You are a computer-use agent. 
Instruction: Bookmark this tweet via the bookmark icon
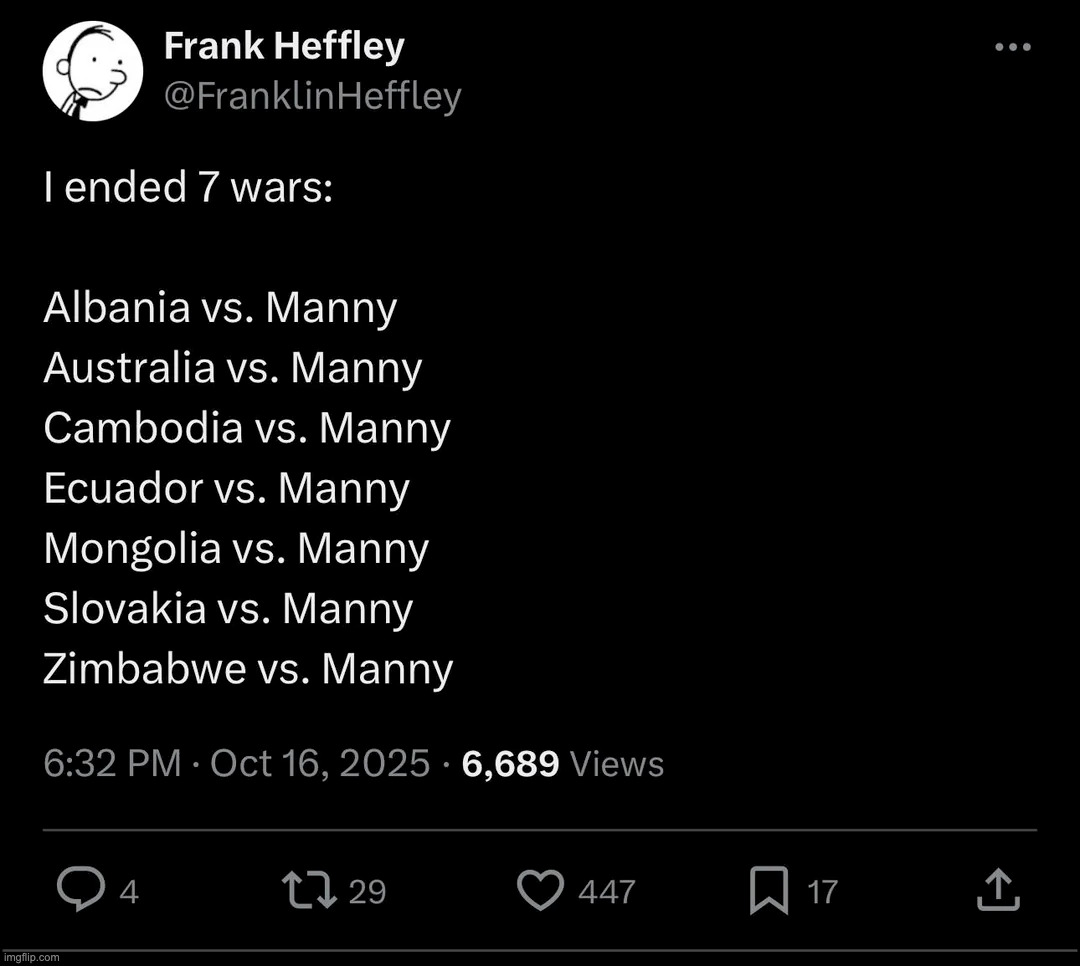coord(768,890)
